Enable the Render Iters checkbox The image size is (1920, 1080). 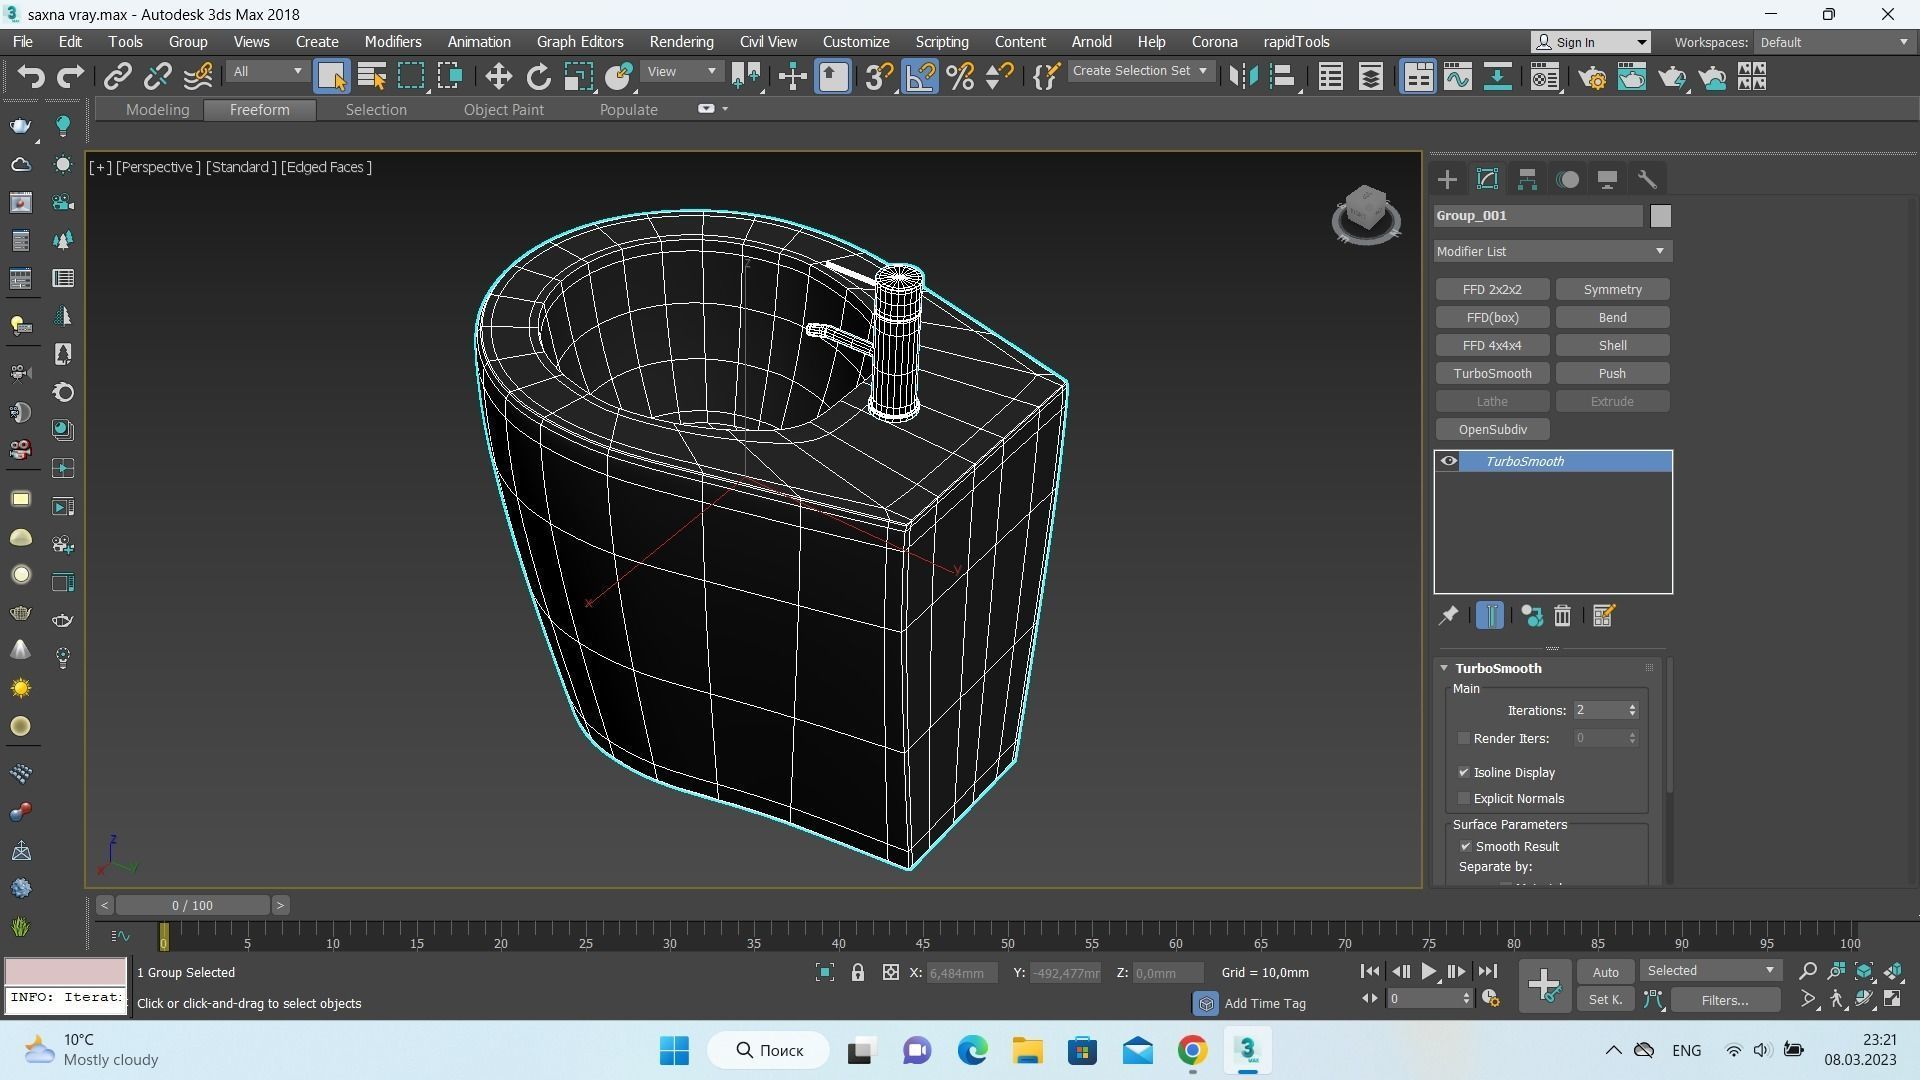click(x=1464, y=739)
